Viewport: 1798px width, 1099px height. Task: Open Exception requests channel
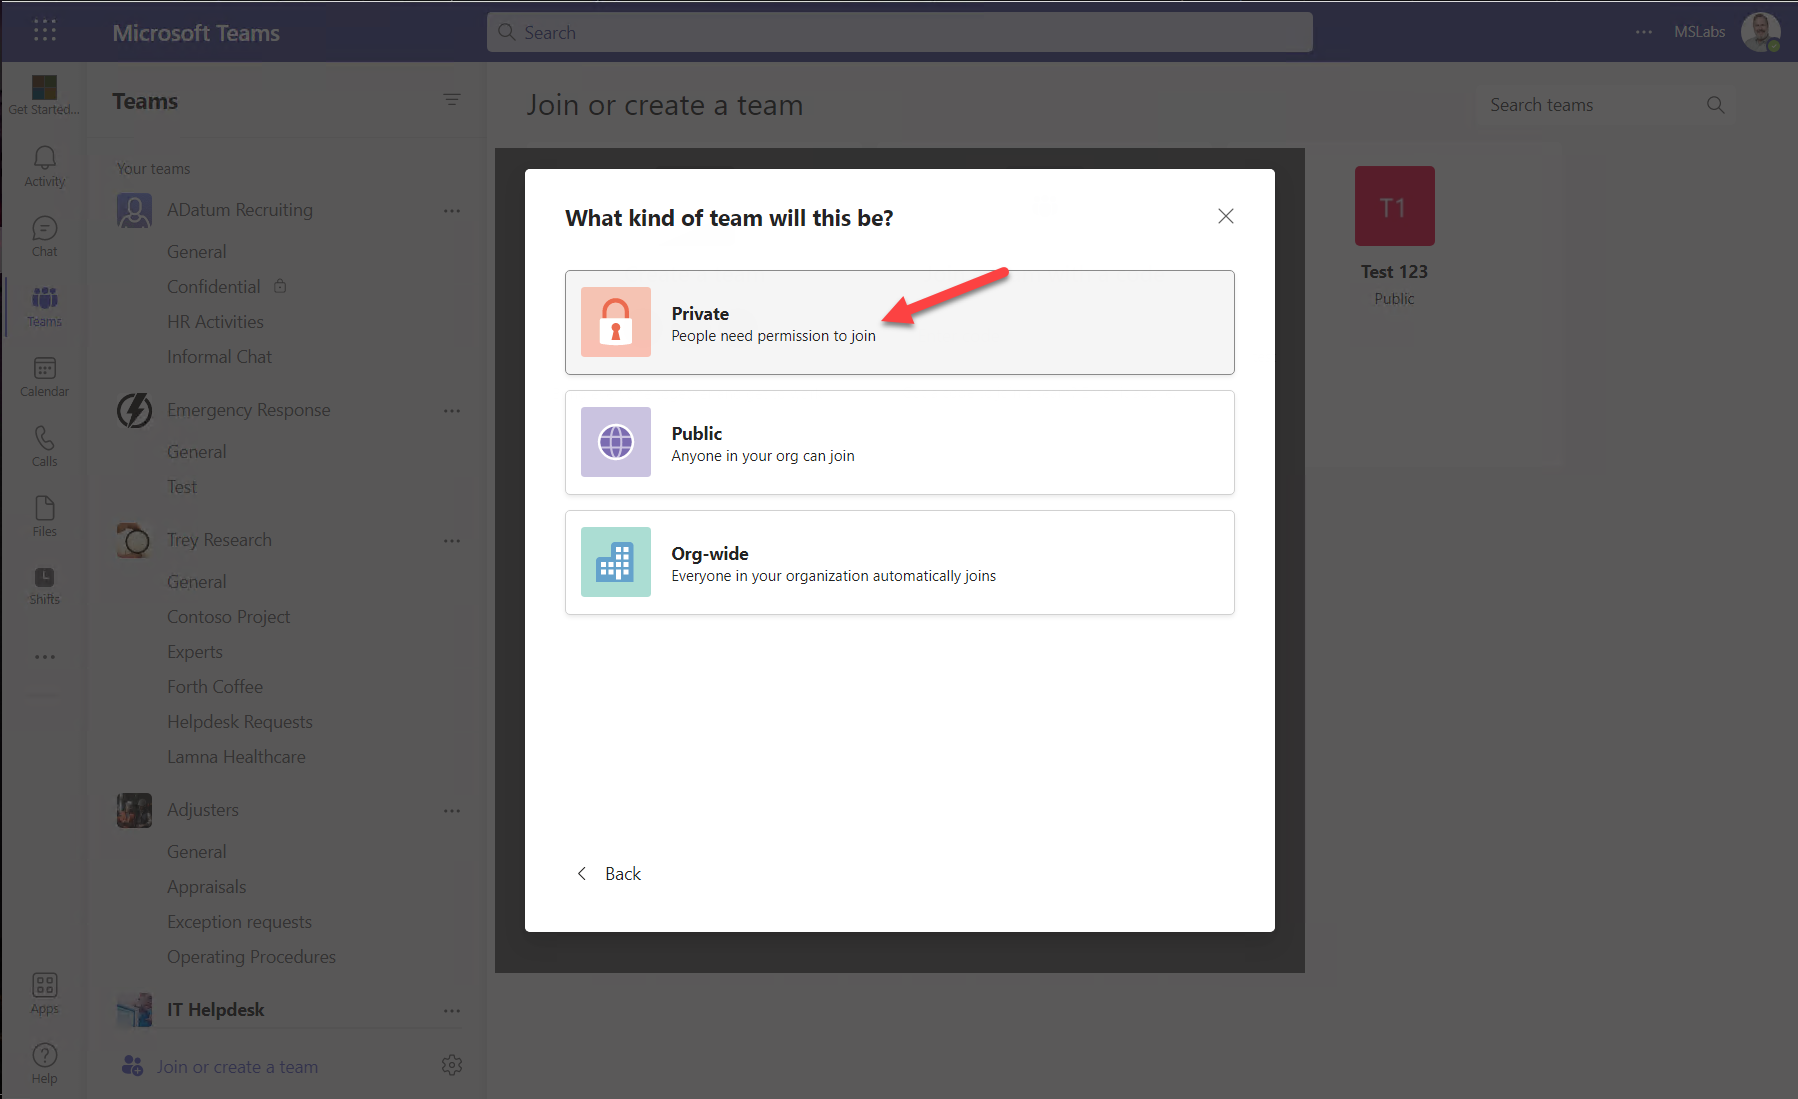(239, 922)
